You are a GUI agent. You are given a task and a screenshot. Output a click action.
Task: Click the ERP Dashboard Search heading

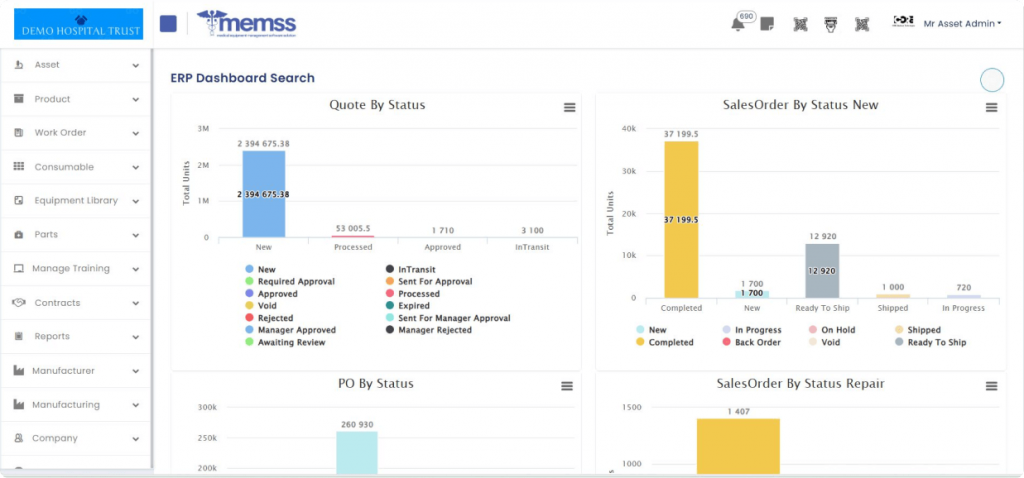(x=242, y=78)
